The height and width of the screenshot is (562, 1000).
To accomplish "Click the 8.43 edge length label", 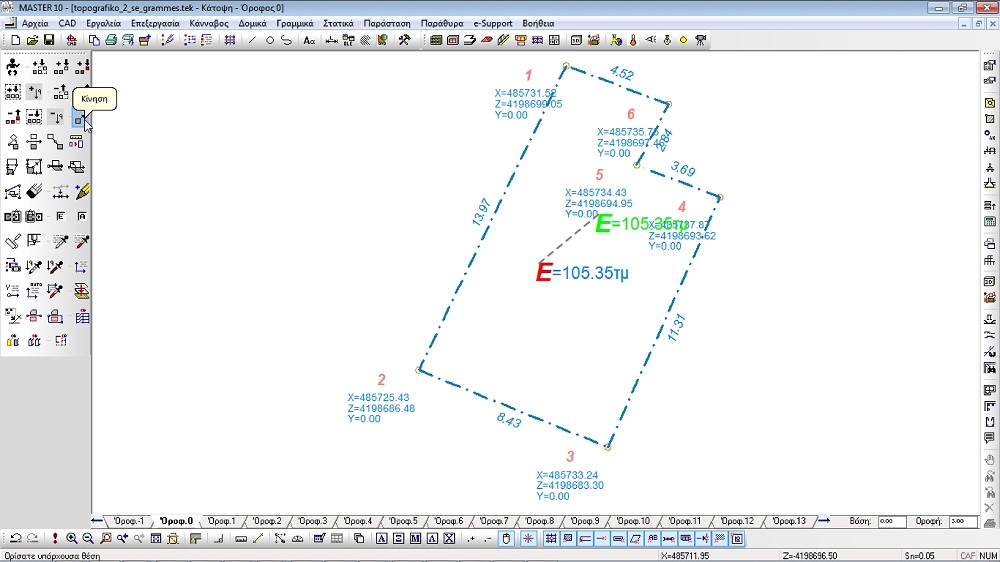I will coord(509,420).
